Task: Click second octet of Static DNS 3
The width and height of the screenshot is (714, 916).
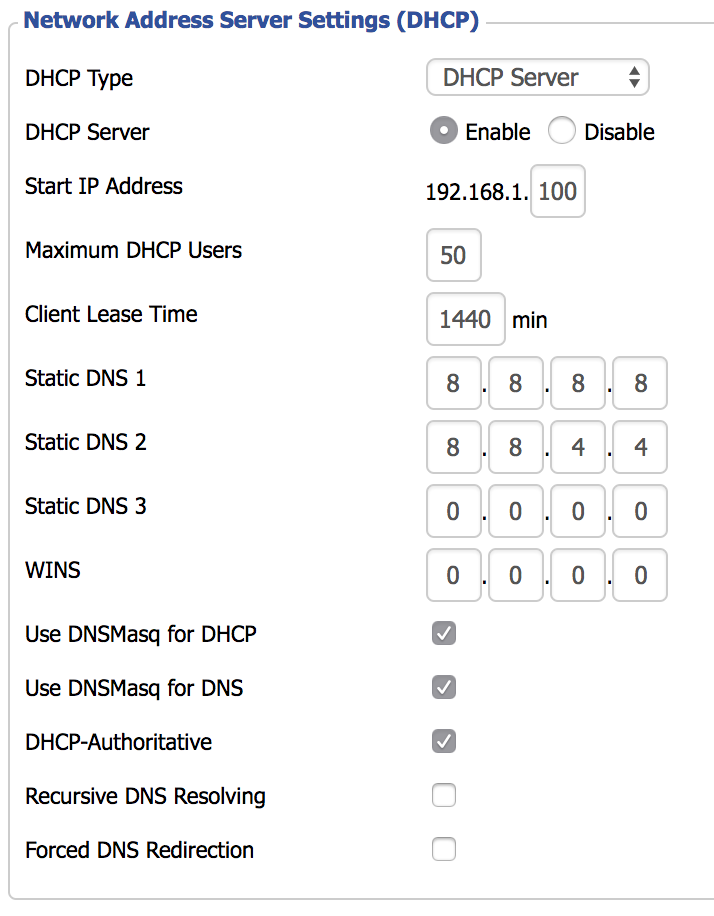Action: pos(515,511)
